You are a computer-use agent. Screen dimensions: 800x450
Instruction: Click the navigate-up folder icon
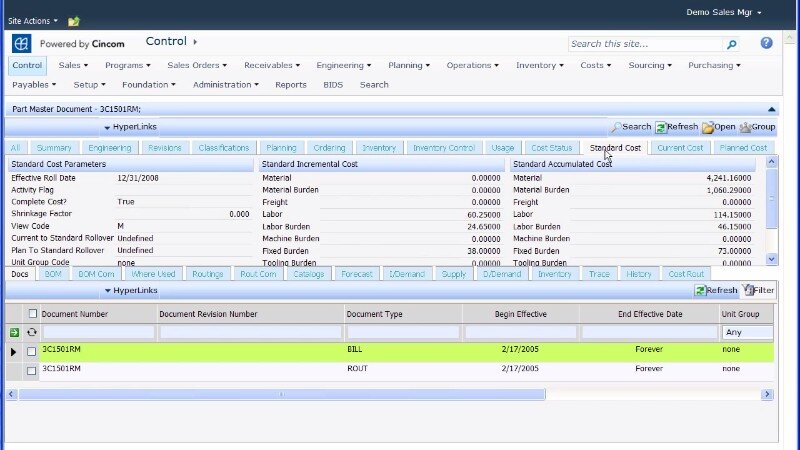pos(74,21)
